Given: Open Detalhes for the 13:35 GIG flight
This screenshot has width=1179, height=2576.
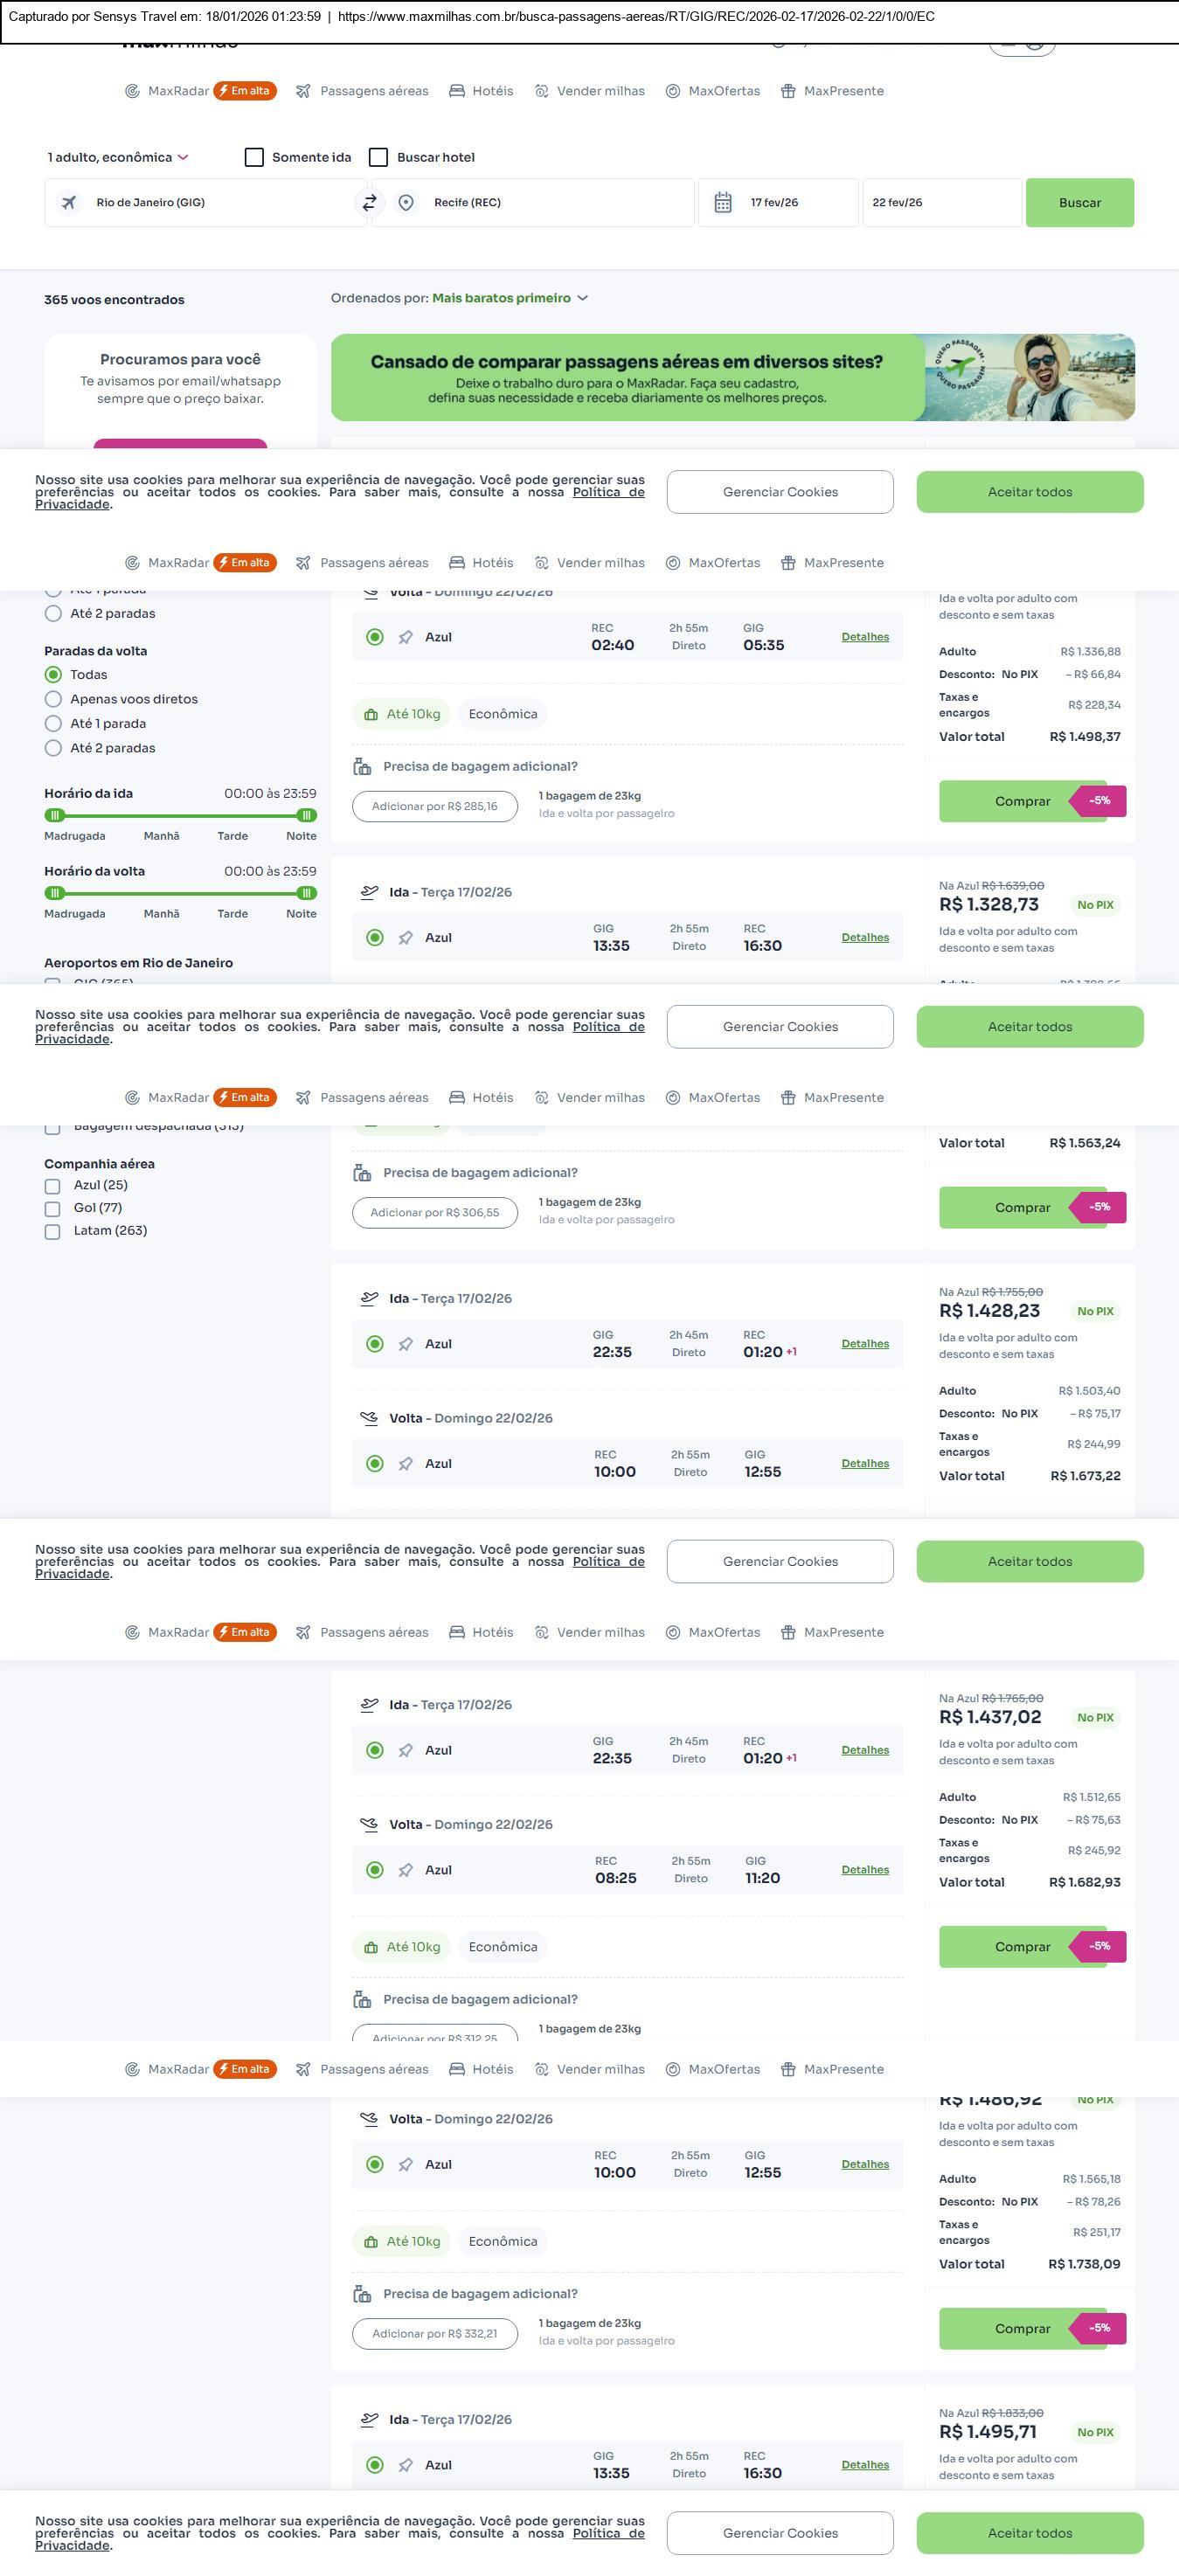Looking at the screenshot, I should point(865,937).
